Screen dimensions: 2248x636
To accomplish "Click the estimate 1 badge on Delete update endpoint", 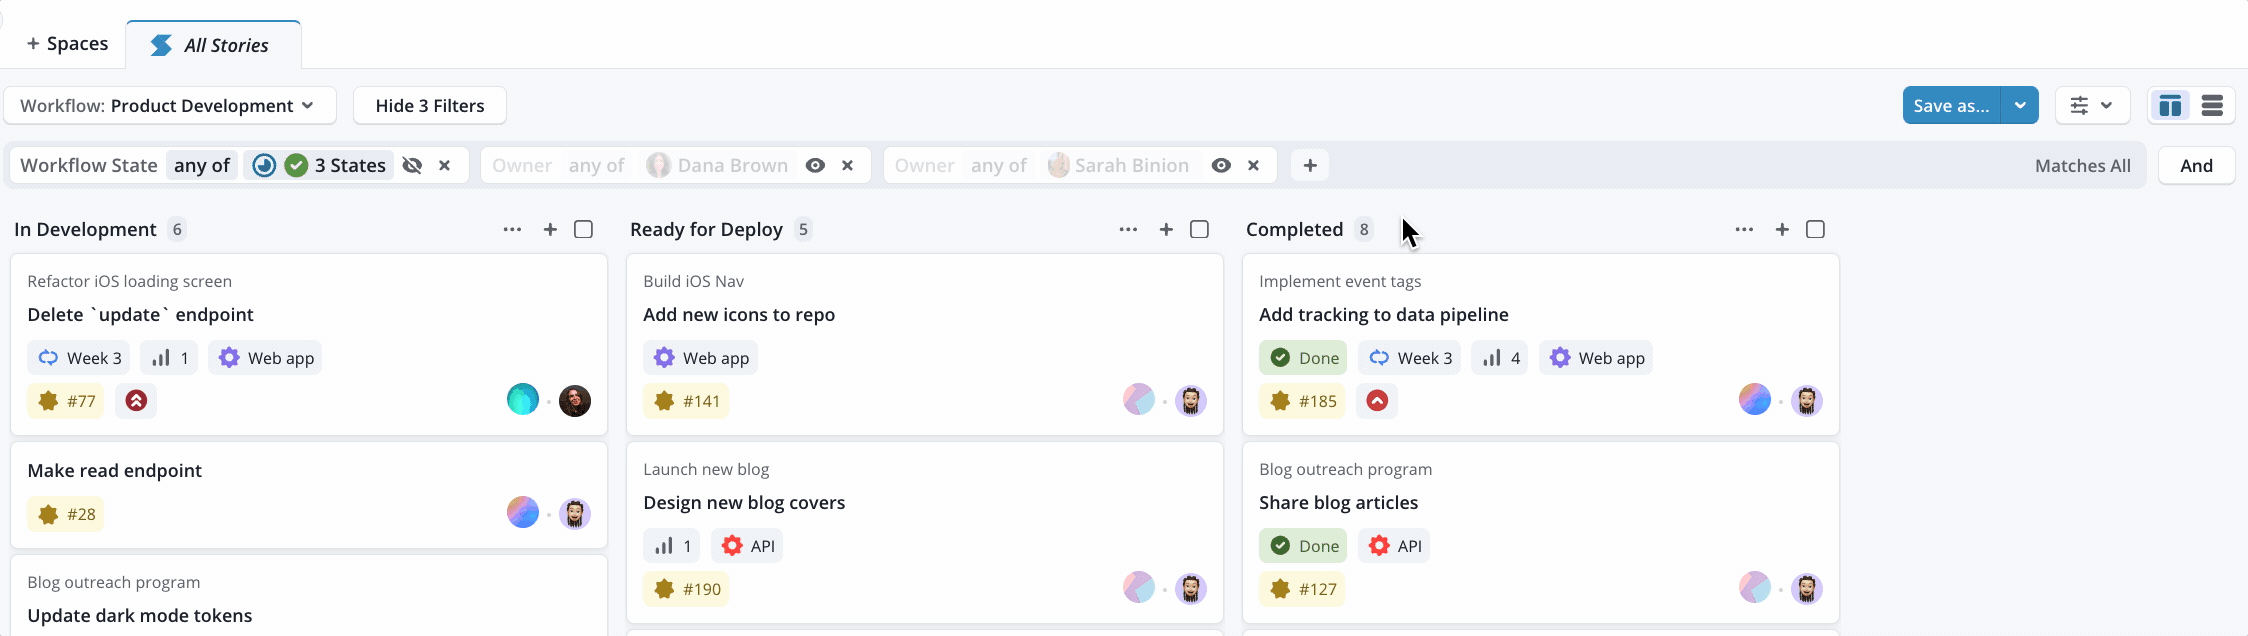I will pos(169,358).
